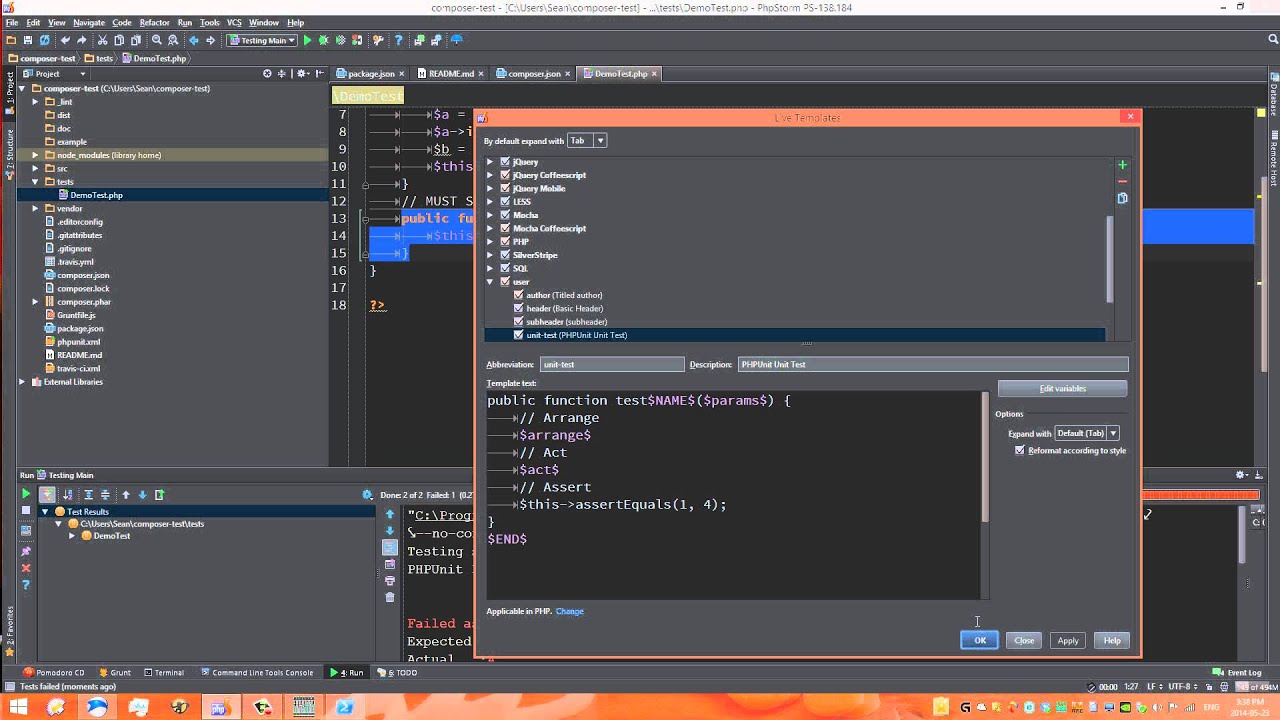Uncheck the SQL template group

(x=505, y=268)
